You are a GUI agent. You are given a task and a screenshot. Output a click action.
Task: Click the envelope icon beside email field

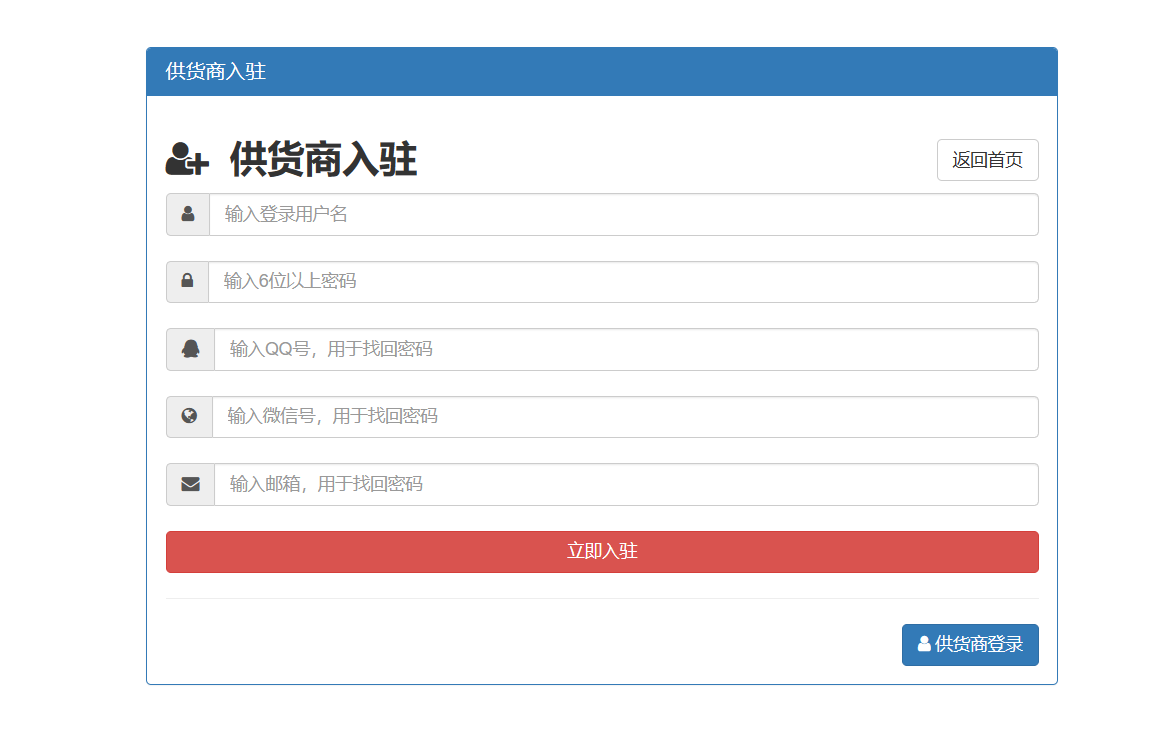[x=191, y=484]
